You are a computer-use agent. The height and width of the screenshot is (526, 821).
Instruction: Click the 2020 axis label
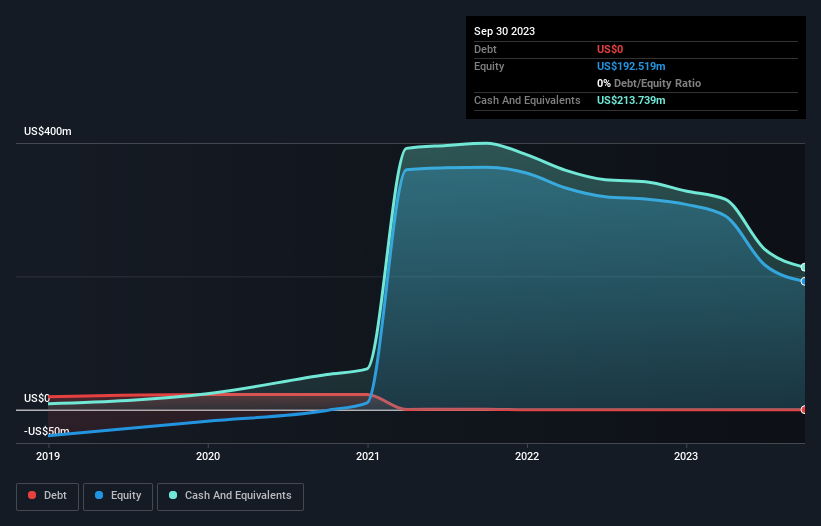pyautogui.click(x=208, y=456)
